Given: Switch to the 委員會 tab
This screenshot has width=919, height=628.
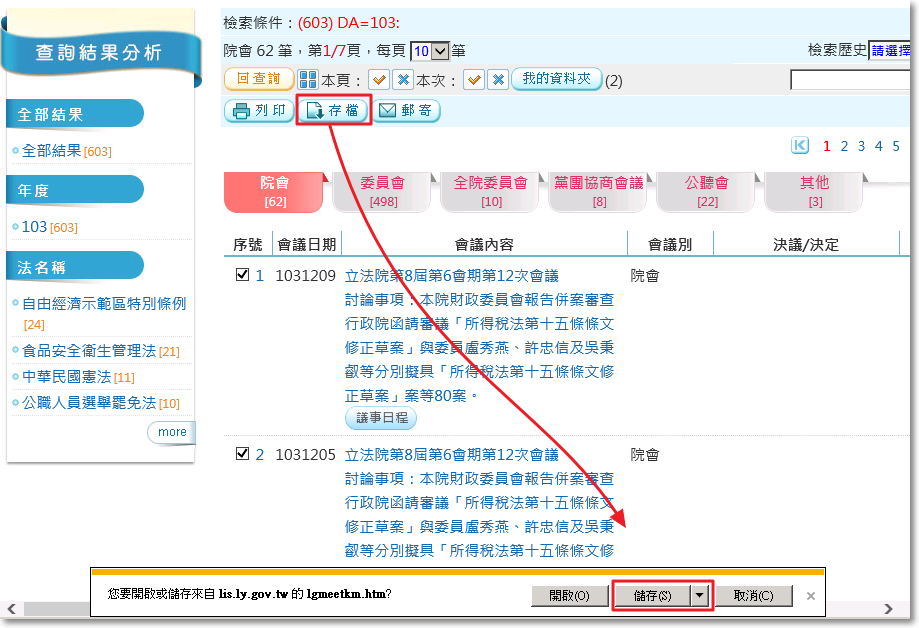Looking at the screenshot, I should coord(382,191).
